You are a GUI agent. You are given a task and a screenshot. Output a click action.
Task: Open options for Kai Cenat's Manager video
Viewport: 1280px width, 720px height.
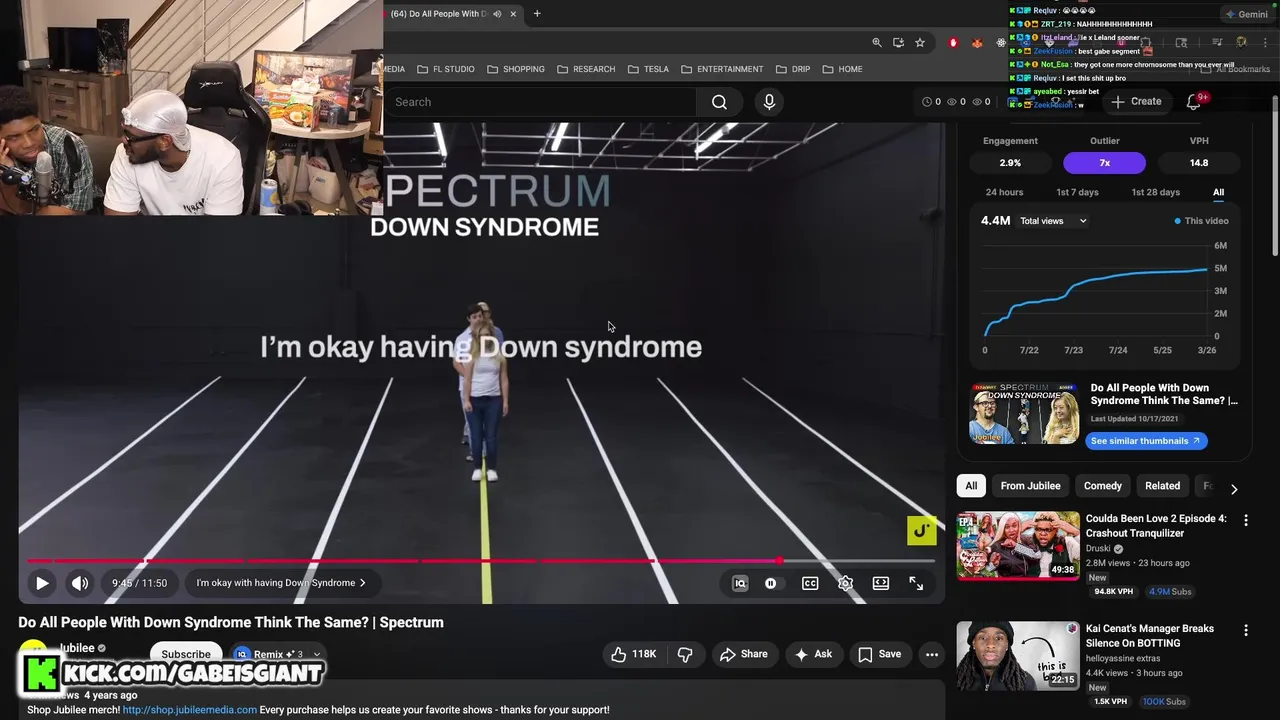tap(1245, 630)
